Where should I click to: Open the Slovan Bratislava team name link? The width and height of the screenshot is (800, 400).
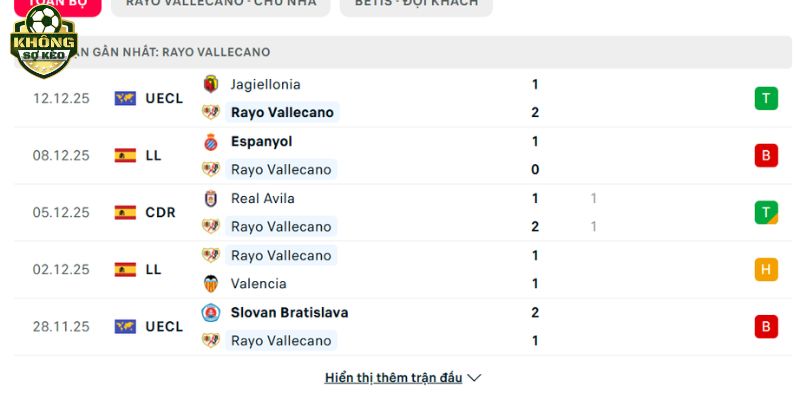pyautogui.click(x=289, y=312)
